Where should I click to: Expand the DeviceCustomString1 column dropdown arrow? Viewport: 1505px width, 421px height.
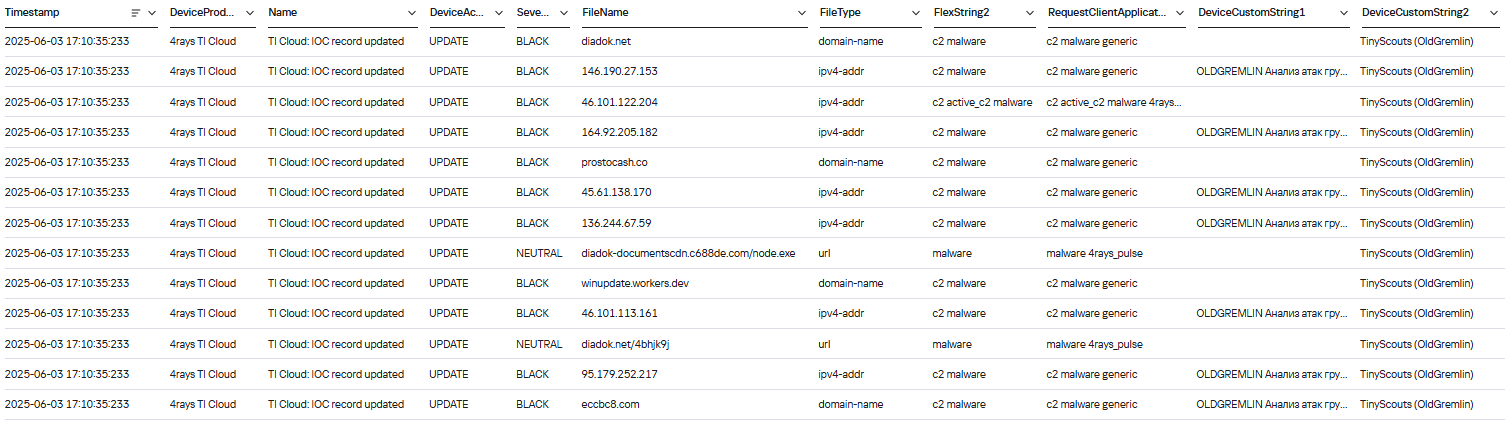click(1344, 13)
